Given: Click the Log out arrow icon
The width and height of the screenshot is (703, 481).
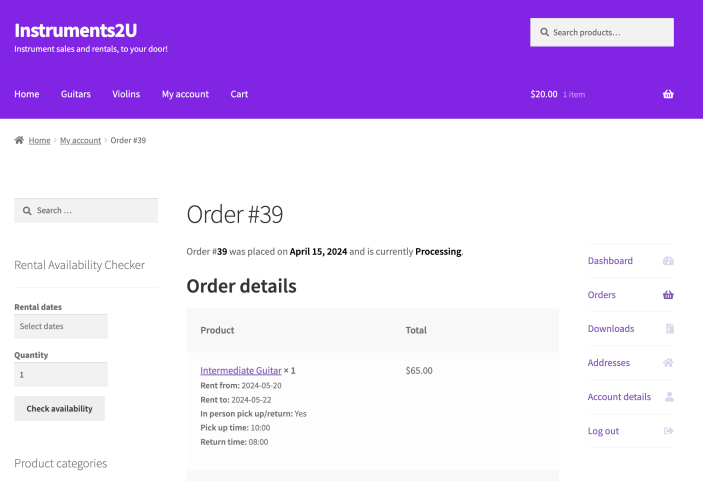Looking at the screenshot, I should [x=668, y=431].
